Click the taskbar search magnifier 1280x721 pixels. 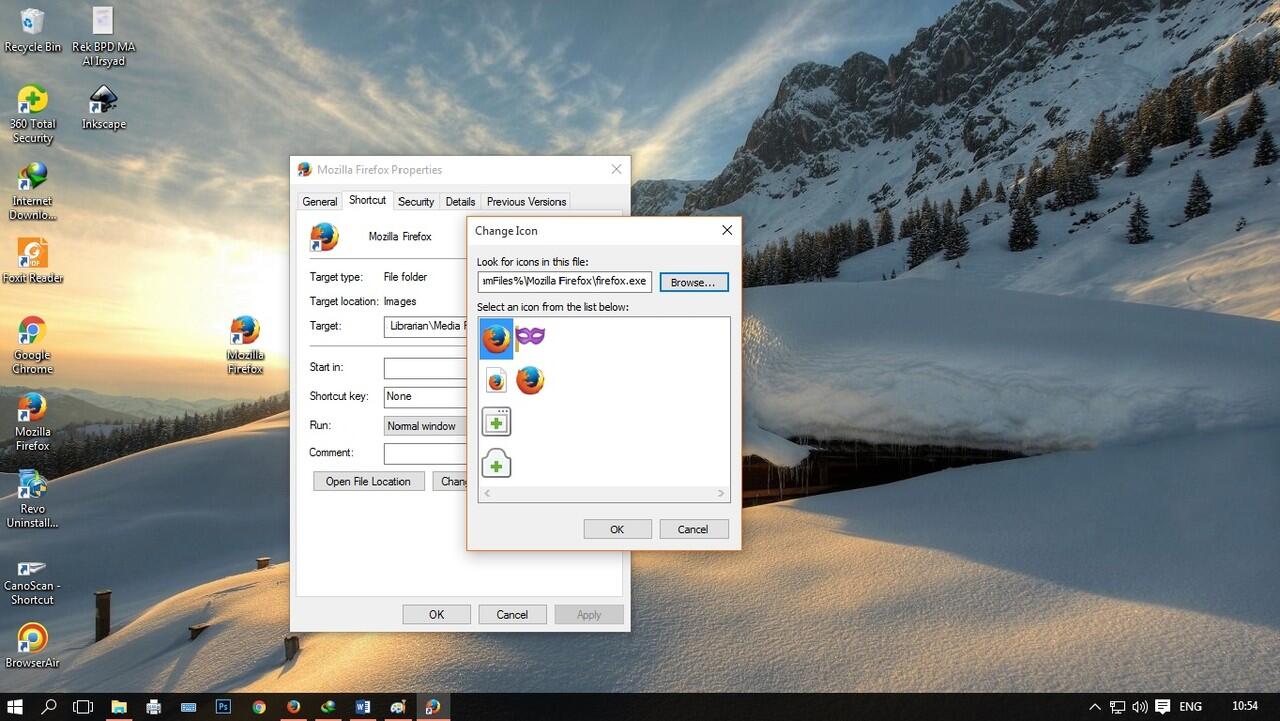point(49,706)
